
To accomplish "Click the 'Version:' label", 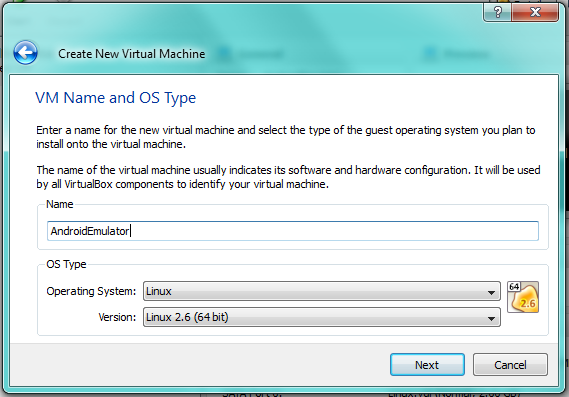I will 117,317.
